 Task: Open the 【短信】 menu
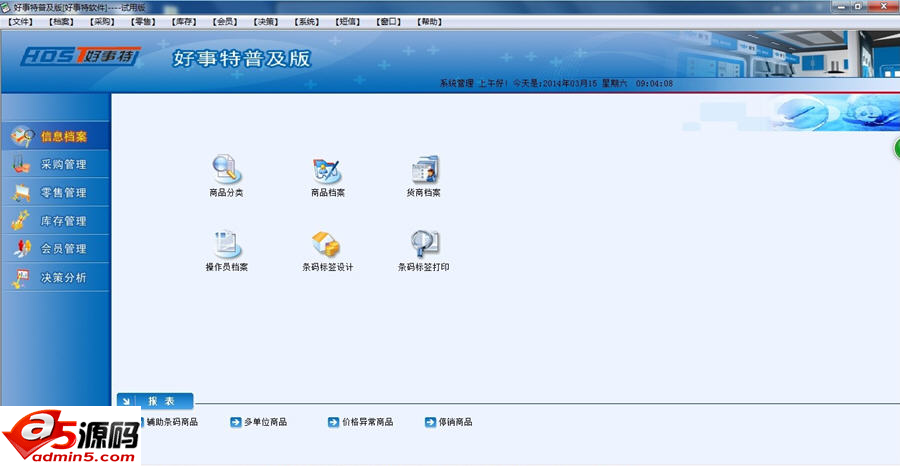348,22
